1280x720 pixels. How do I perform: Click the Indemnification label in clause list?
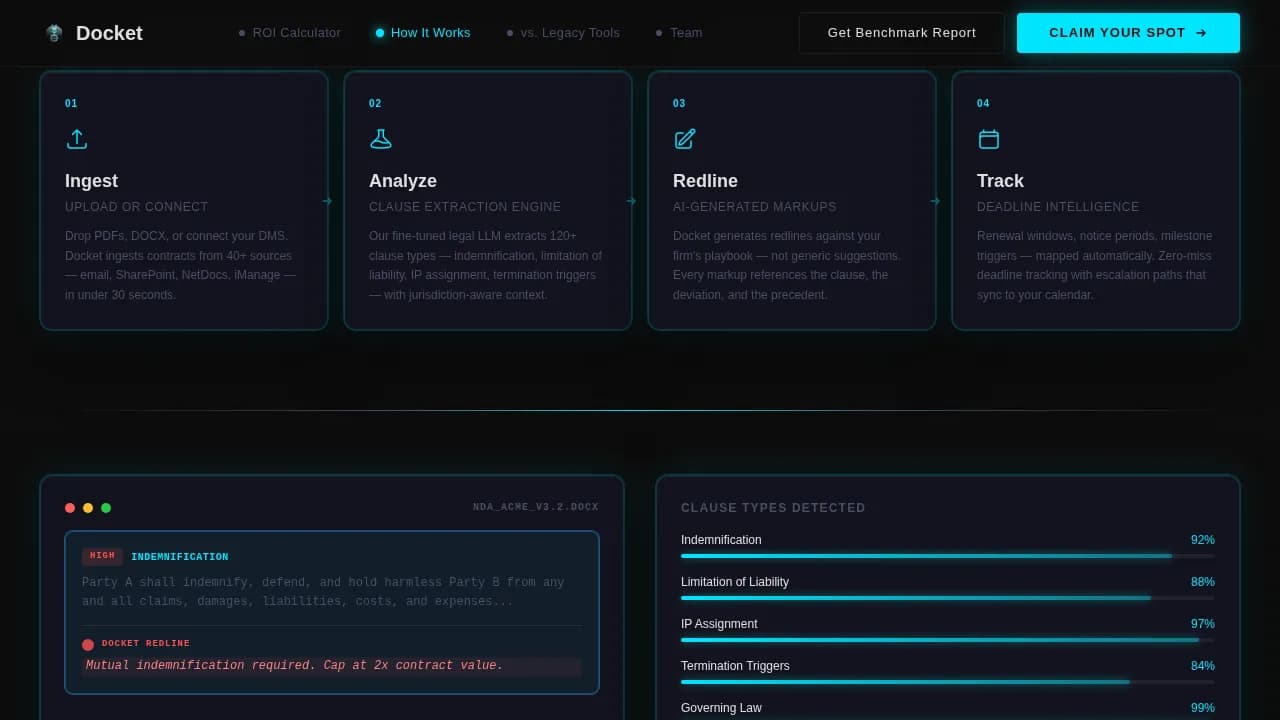coord(721,540)
